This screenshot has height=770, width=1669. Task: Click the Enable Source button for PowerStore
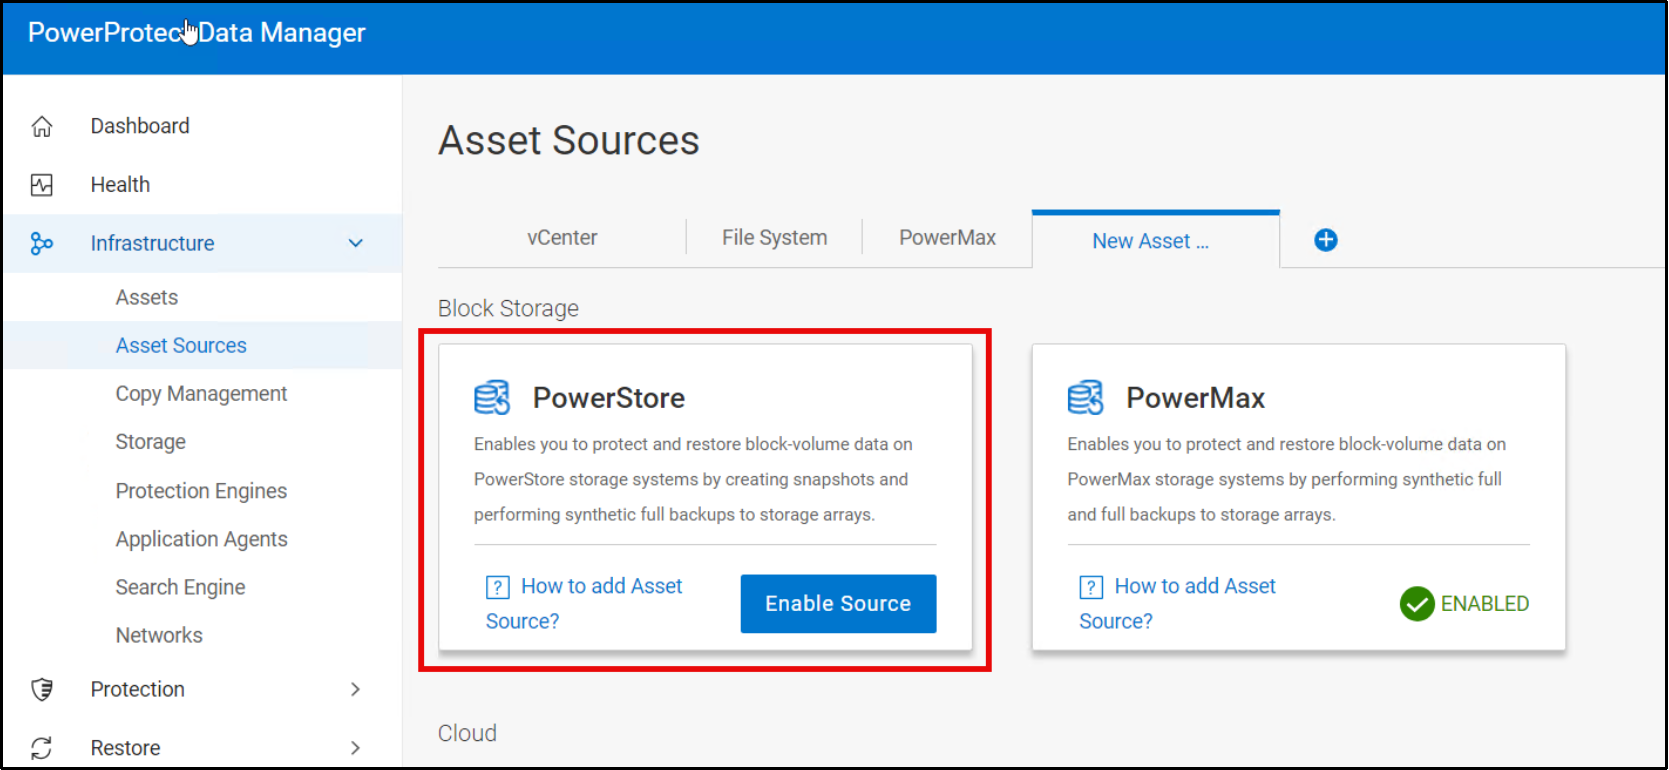pos(838,604)
